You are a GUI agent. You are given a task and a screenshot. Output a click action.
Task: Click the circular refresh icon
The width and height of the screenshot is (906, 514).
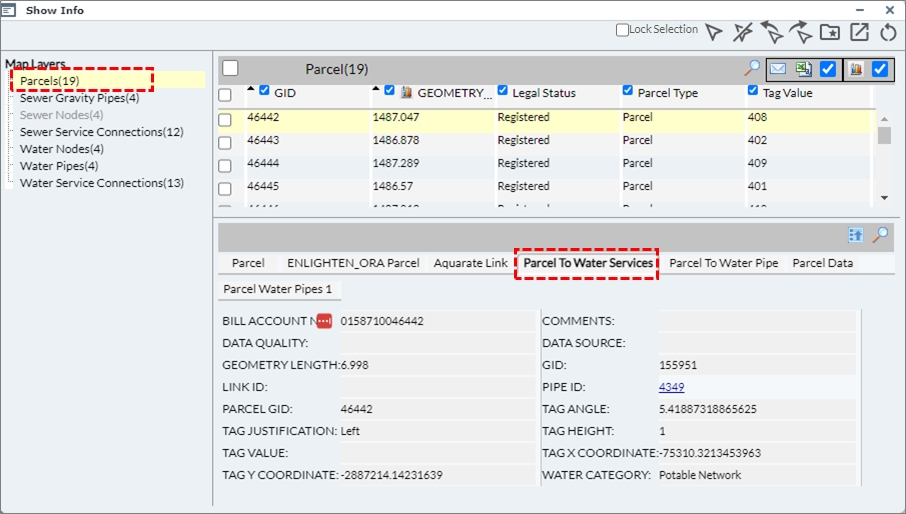888,32
